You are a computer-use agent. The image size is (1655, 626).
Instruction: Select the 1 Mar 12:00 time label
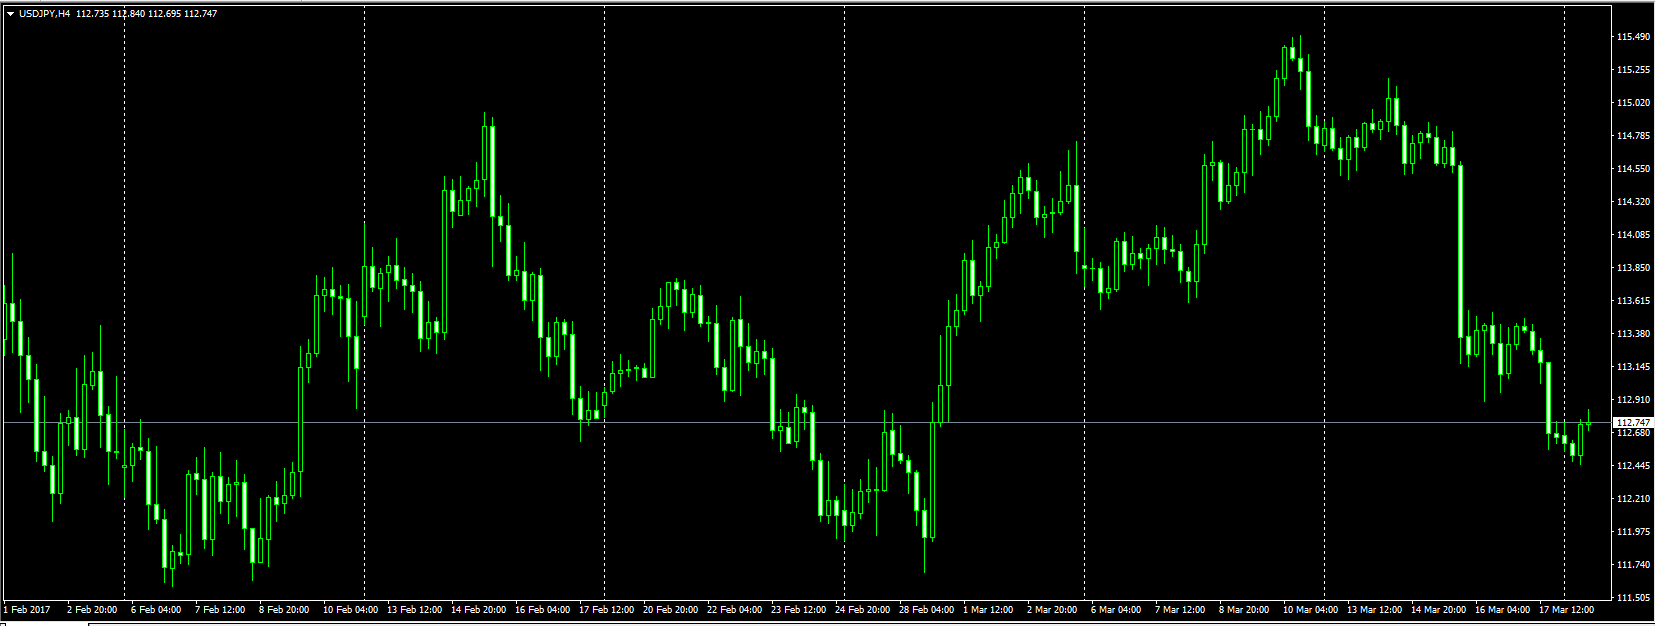(988, 610)
